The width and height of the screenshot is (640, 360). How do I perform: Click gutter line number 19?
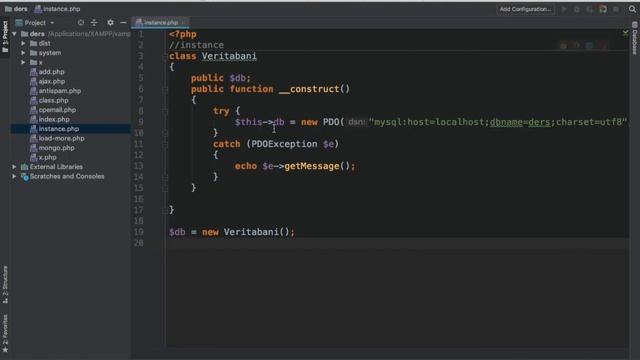[x=139, y=232]
